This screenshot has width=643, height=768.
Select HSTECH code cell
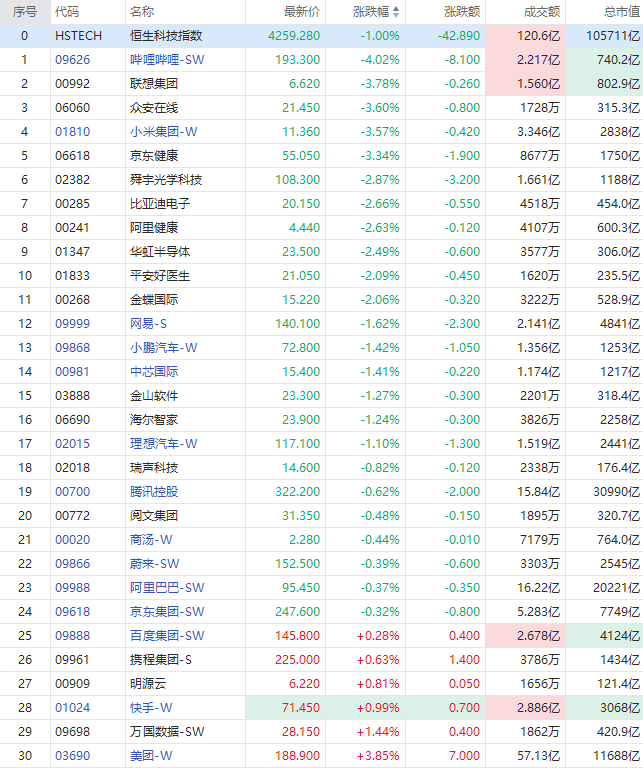tap(78, 36)
